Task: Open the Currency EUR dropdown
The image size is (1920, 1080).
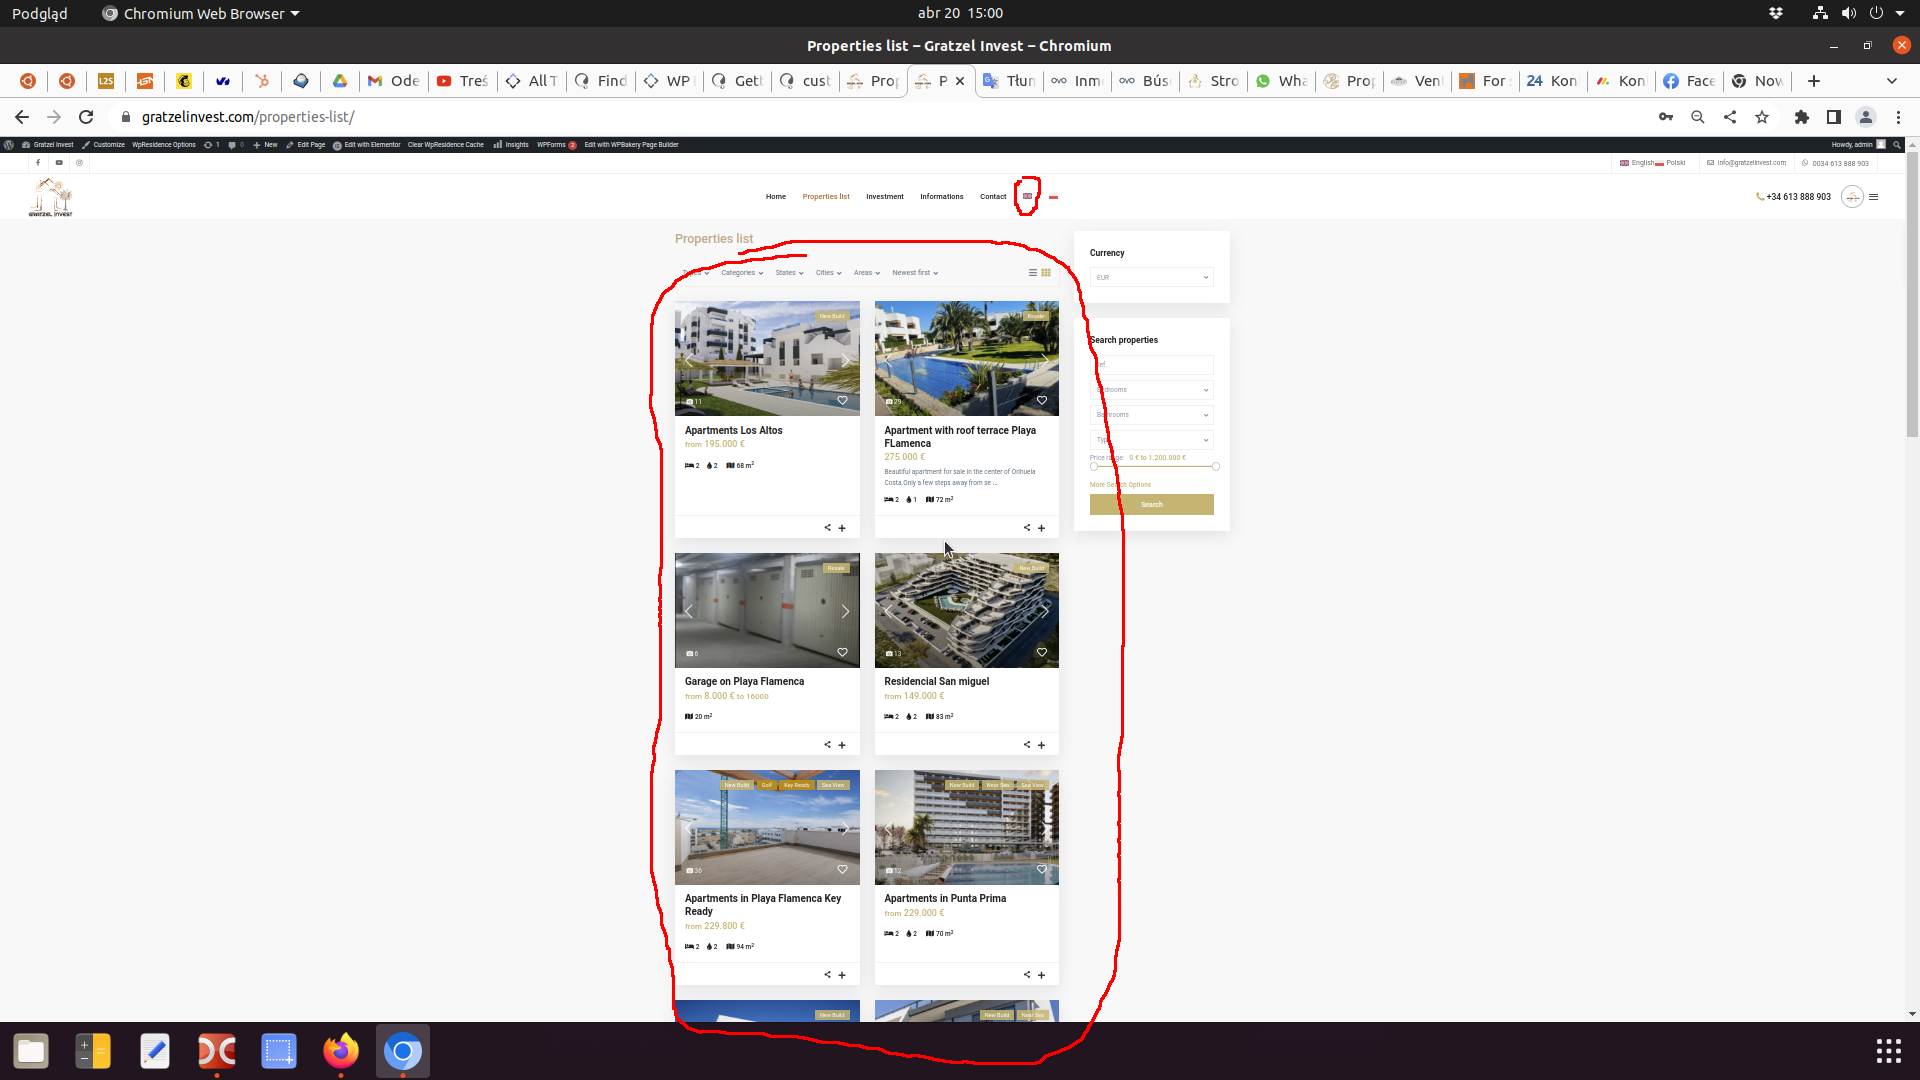Action: point(1151,277)
